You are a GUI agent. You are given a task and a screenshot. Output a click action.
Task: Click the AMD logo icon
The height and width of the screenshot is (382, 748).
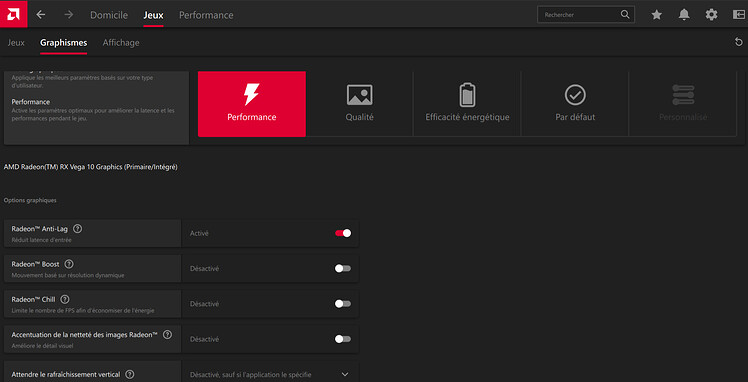pos(14,14)
